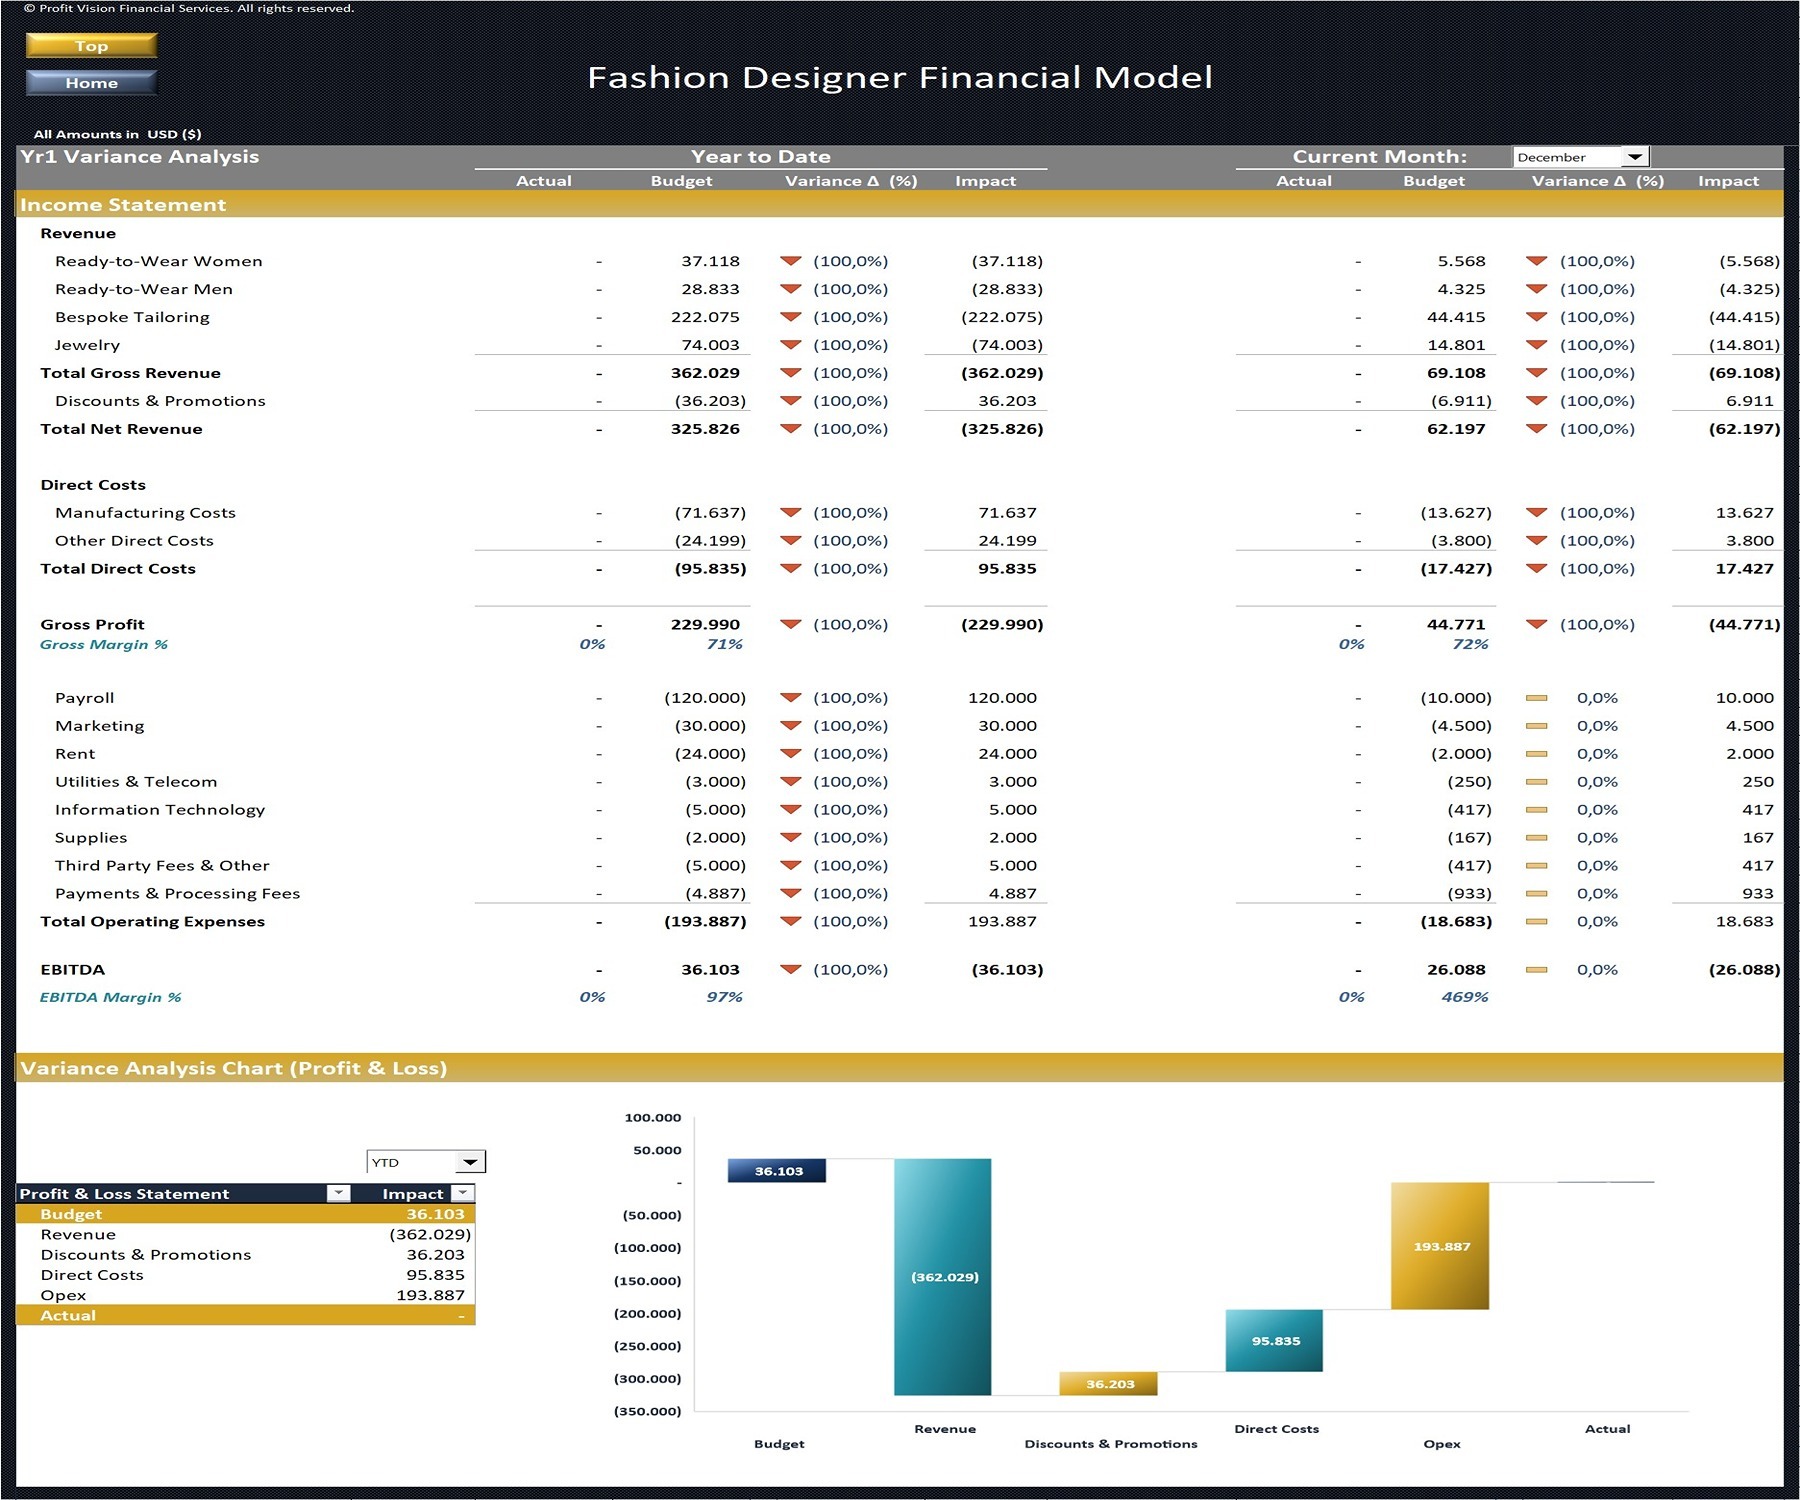Click red arrow for current month Total Net Revenue
The height and width of the screenshot is (1500, 1800).
(1537, 429)
